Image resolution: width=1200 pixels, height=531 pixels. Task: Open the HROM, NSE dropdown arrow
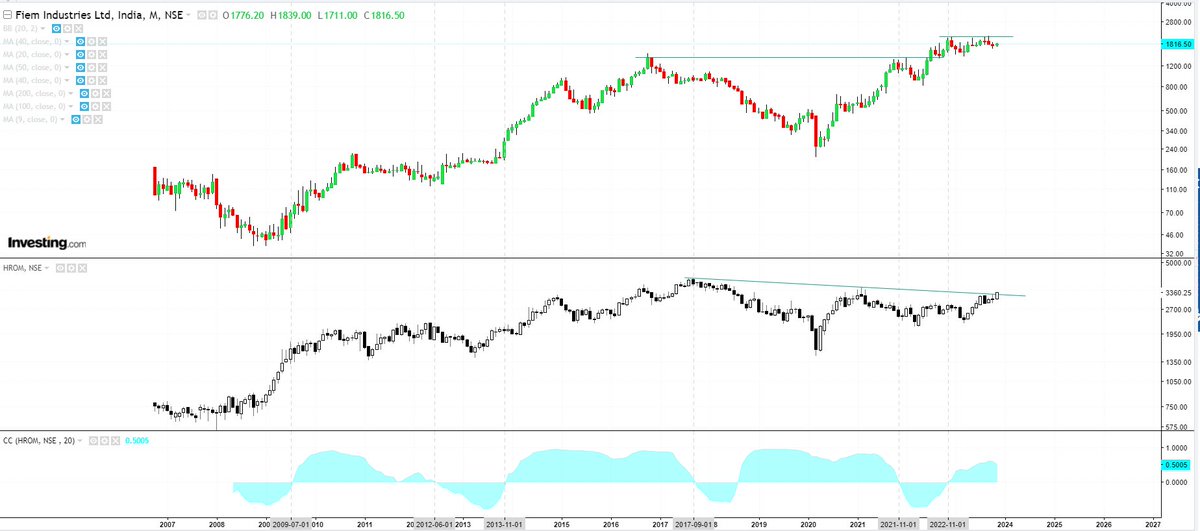tap(46, 268)
